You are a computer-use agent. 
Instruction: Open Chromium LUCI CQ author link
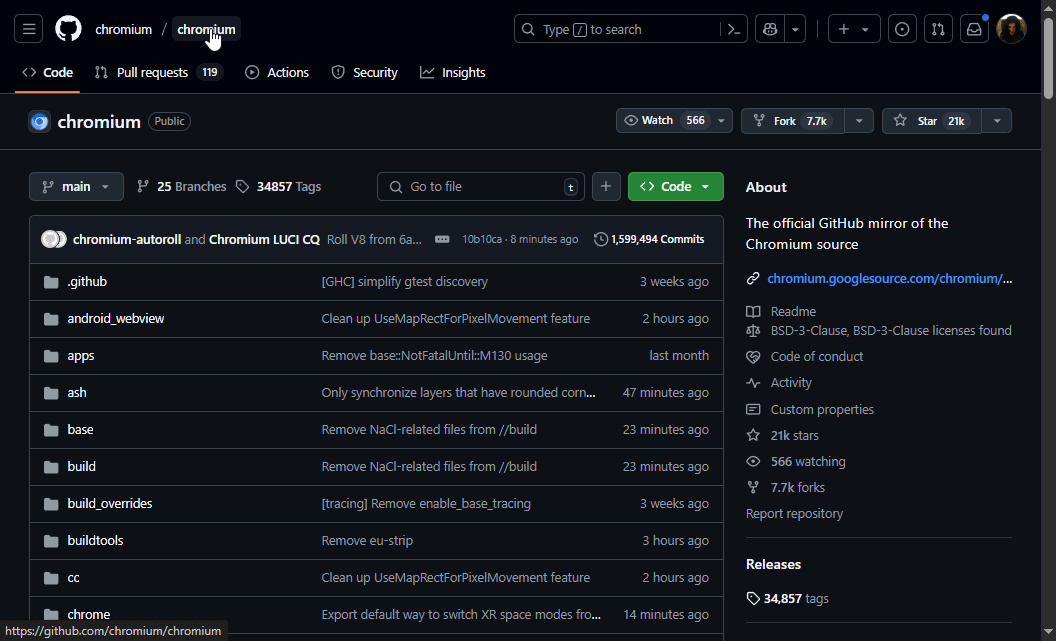[264, 239]
